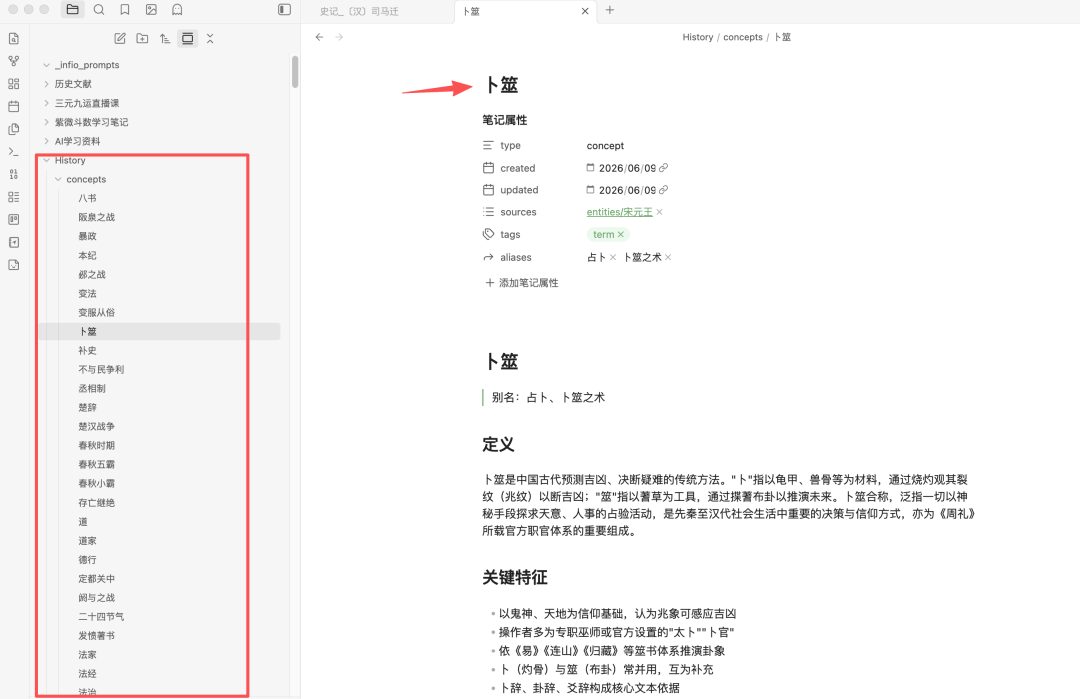Open daily note calendar icon in ribbon

[14, 107]
